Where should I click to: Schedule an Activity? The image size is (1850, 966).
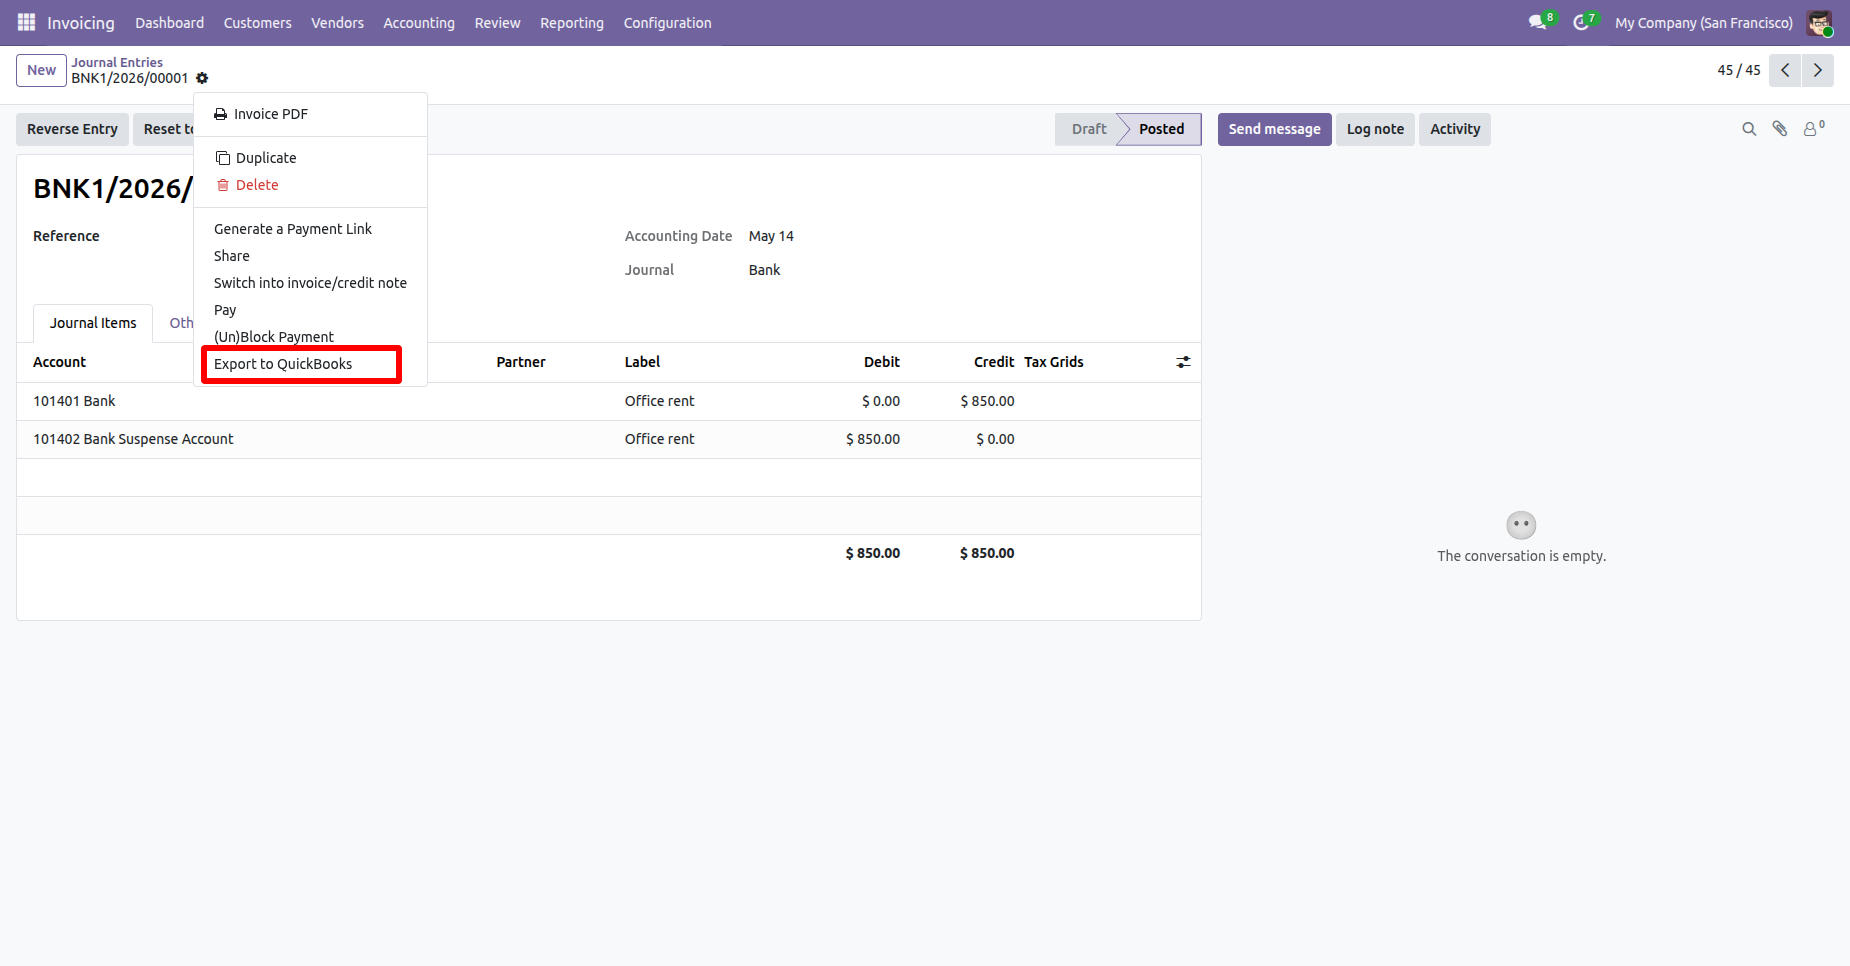point(1455,129)
